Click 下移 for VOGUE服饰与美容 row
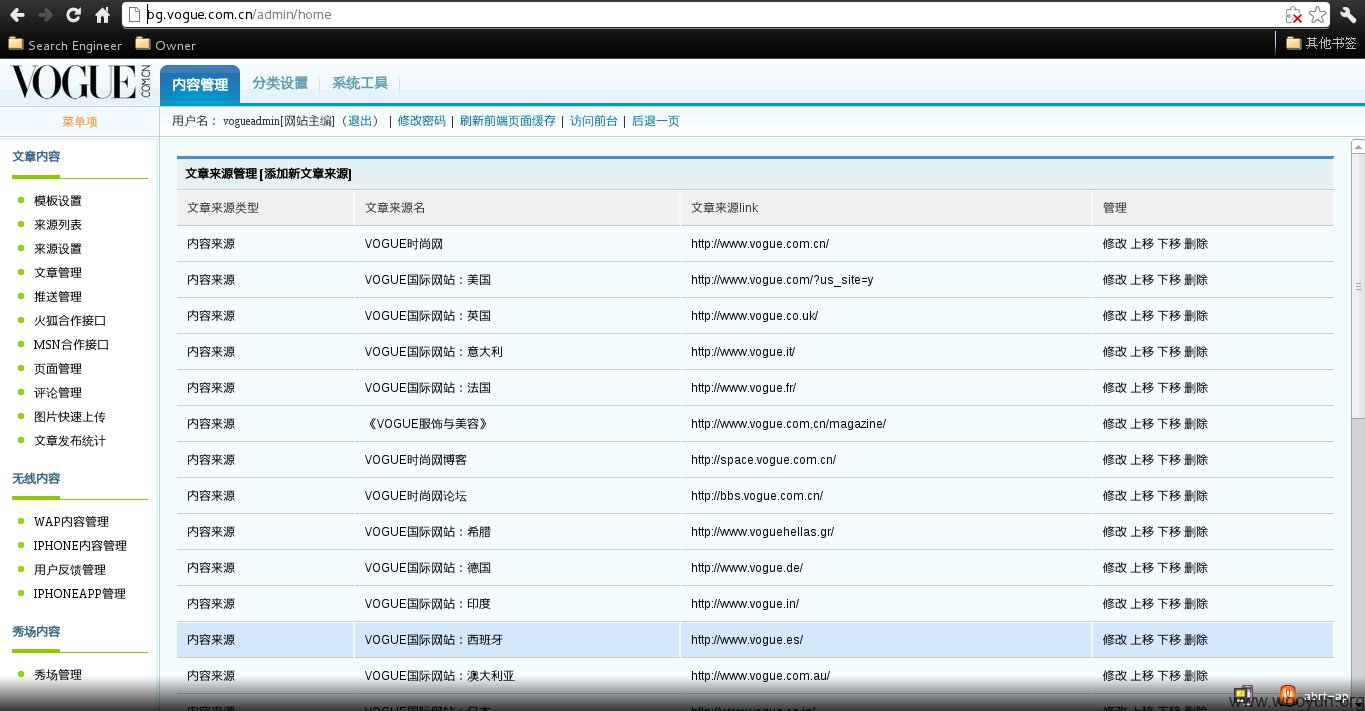 click(x=1169, y=424)
